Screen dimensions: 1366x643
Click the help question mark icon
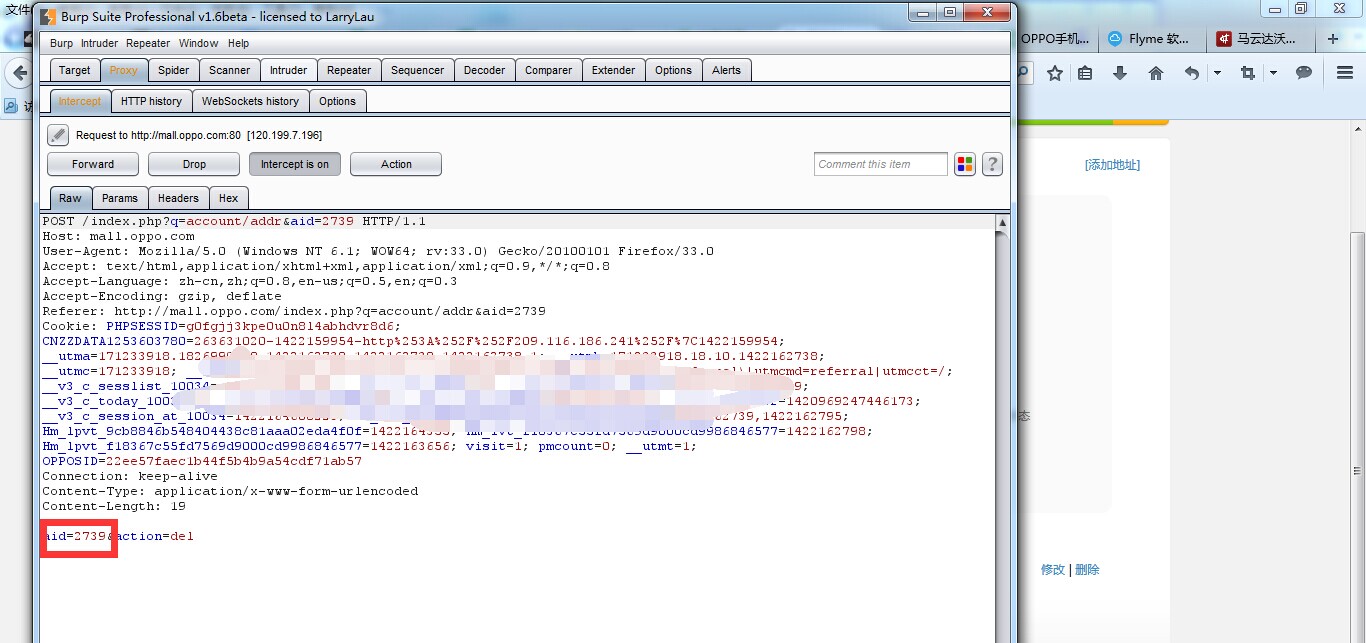tap(992, 165)
